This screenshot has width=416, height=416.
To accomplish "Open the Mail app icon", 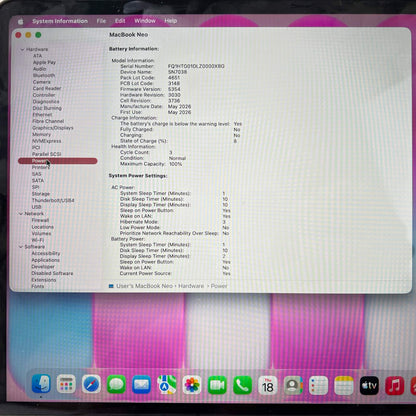I will pyautogui.click(x=142, y=384).
